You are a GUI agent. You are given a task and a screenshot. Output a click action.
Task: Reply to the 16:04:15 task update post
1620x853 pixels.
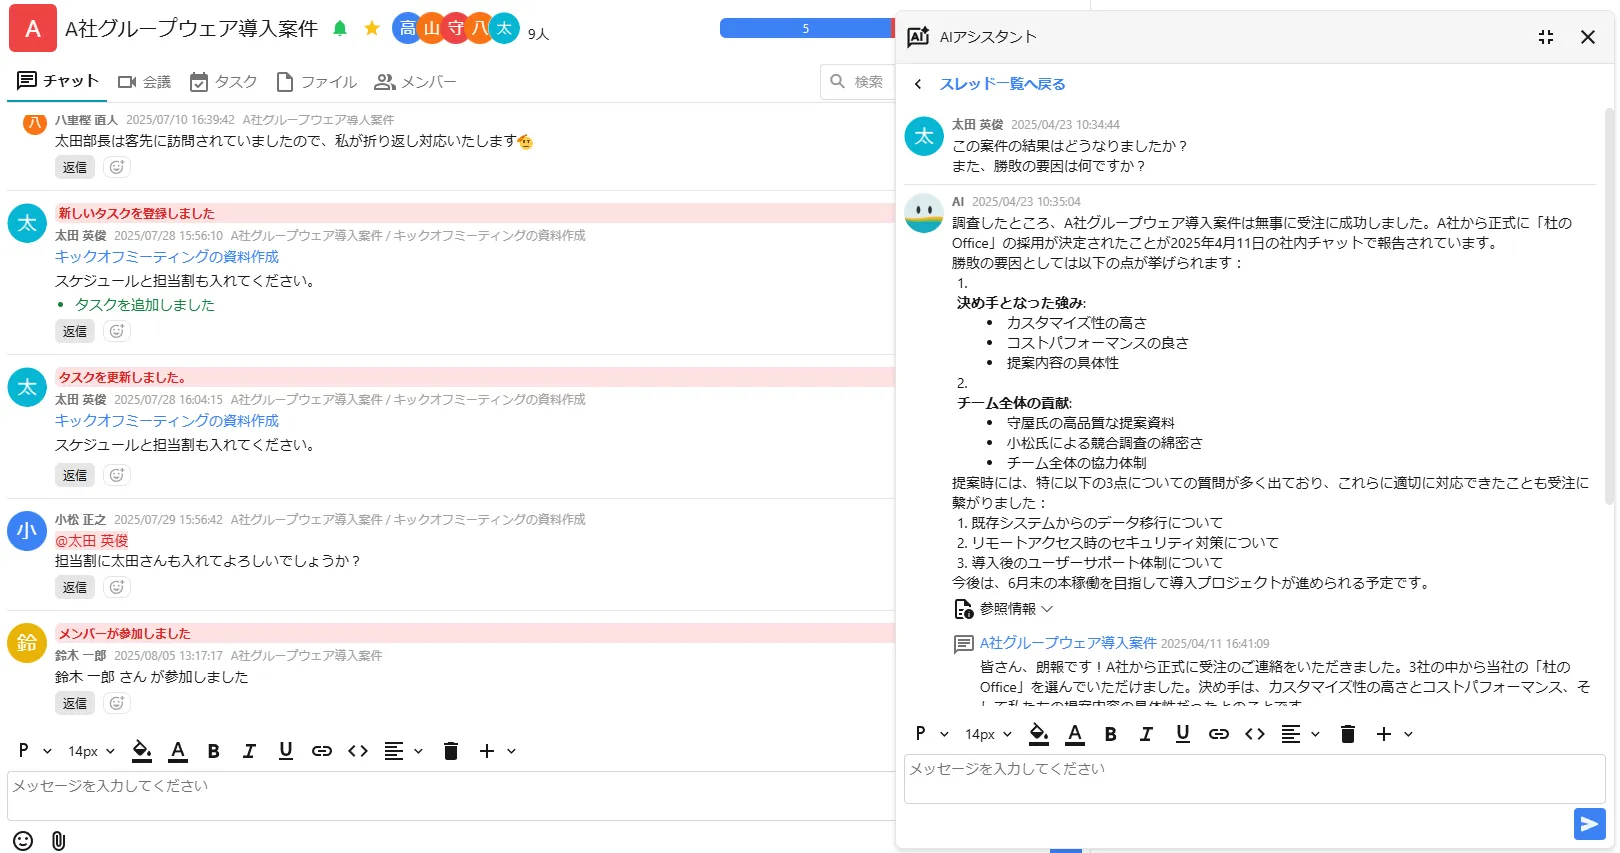(75, 475)
